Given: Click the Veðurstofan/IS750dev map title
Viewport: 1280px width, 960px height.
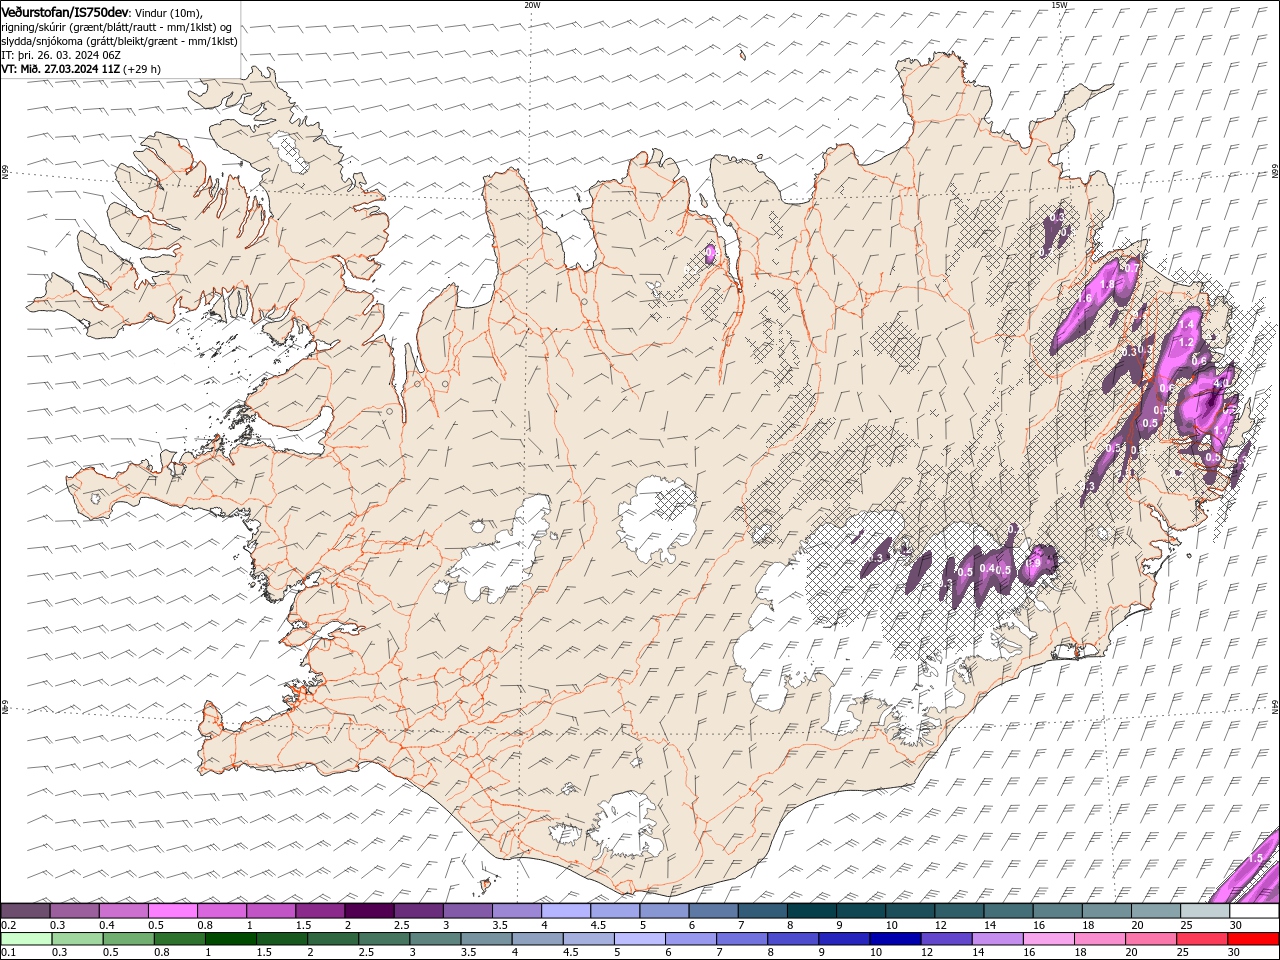Looking at the screenshot, I should tap(65, 11).
